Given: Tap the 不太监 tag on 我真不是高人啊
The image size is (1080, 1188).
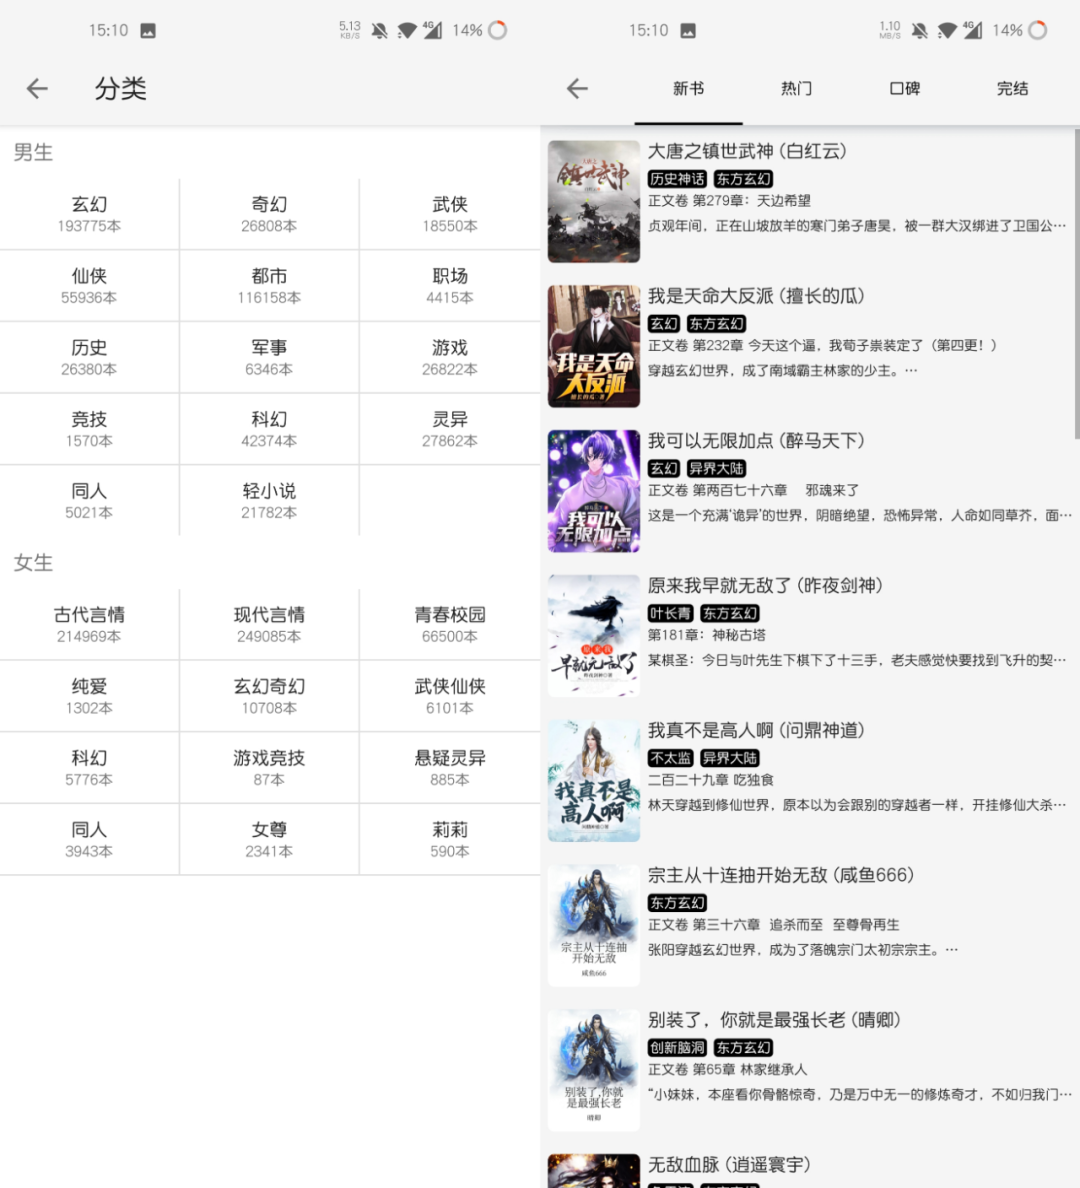Looking at the screenshot, I should (670, 758).
